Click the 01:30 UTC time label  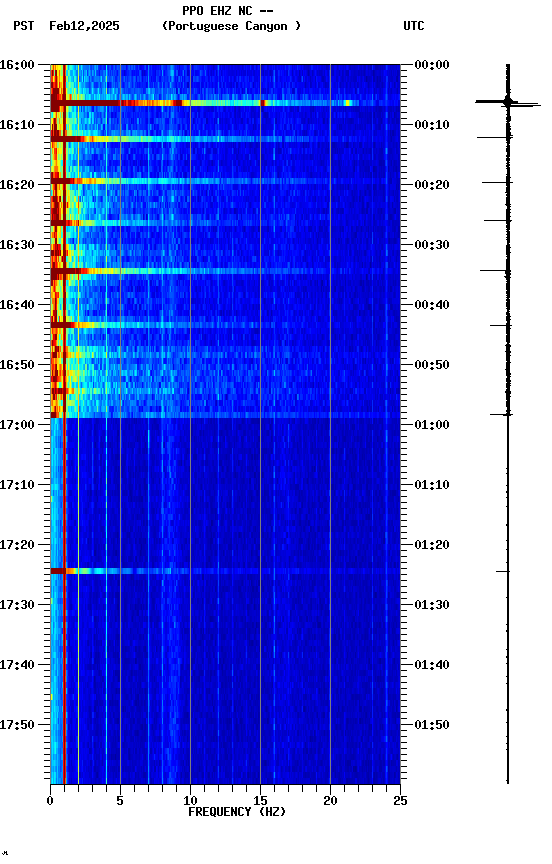click(x=432, y=606)
